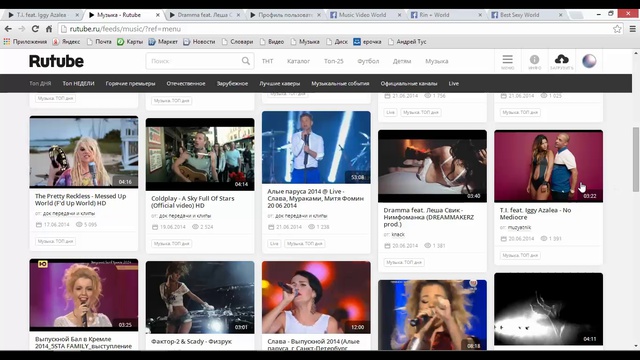Switch to Профиль пользователя tab
This screenshot has width=640, height=360.
(285, 15)
